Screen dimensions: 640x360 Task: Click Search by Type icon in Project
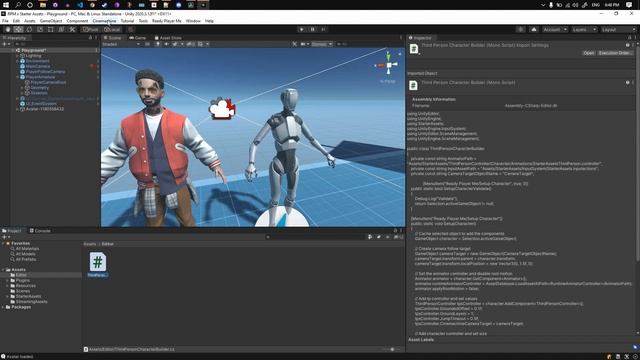pos(370,237)
